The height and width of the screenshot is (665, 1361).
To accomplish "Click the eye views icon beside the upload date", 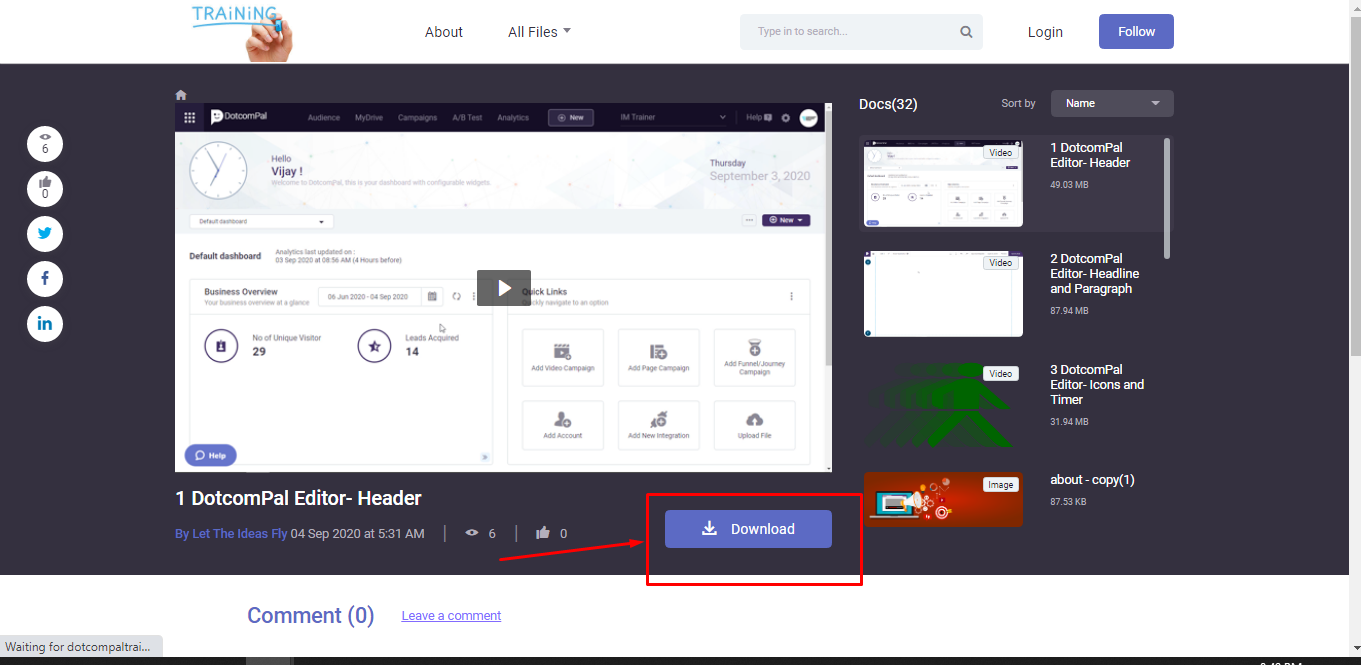I will pyautogui.click(x=472, y=533).
